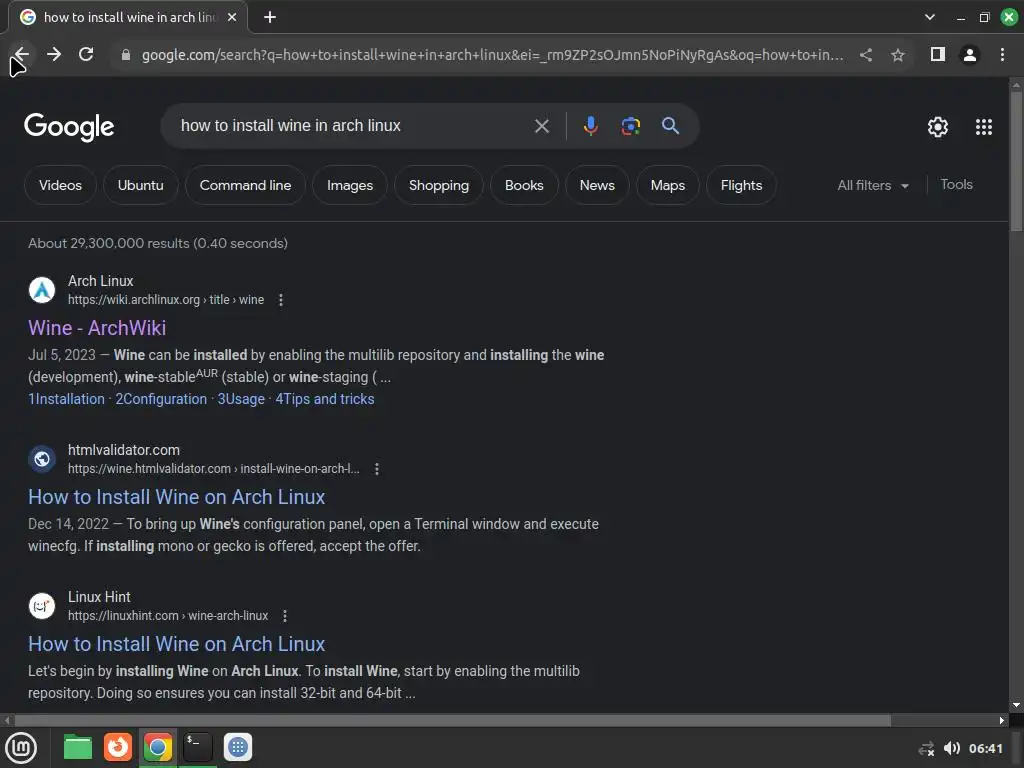Open the Google apps grid

[984, 127]
